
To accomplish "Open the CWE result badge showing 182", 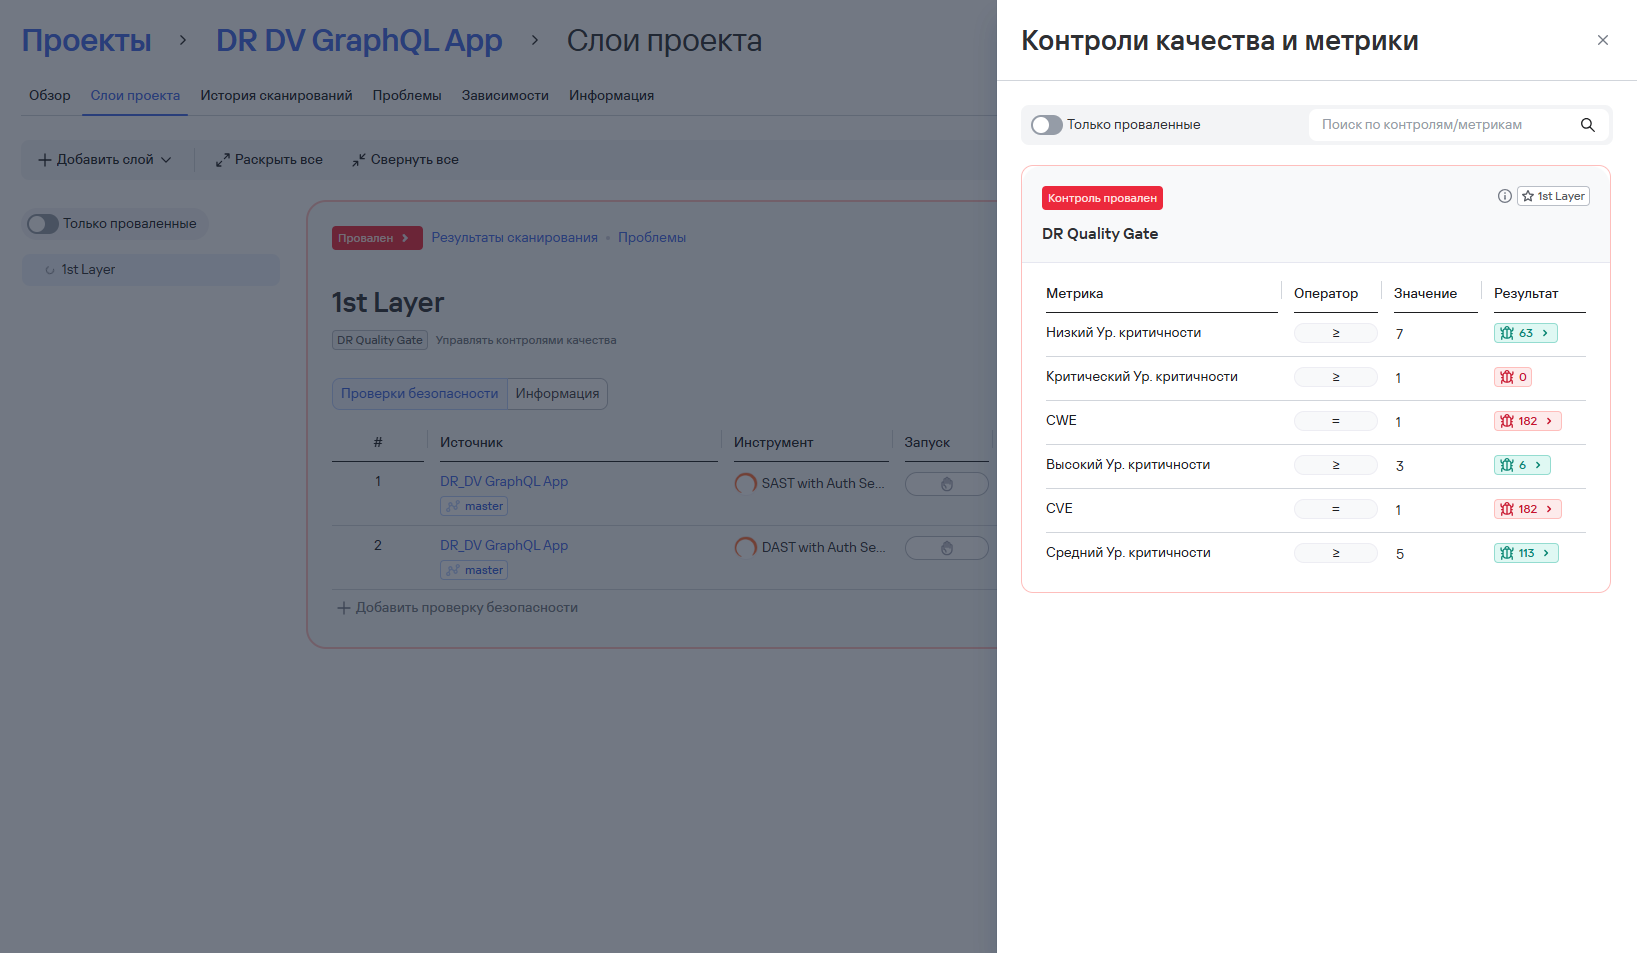I will [x=1527, y=421].
